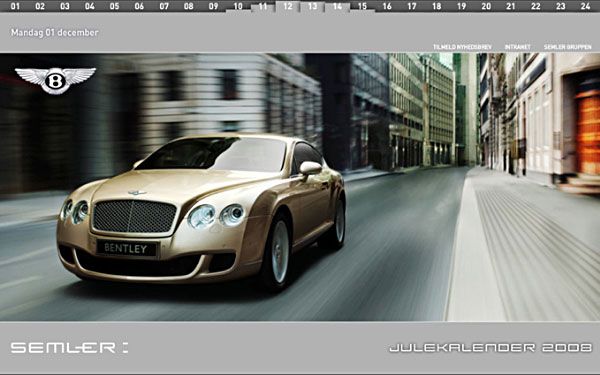This screenshot has width=600, height=375.
Task: Select day 18 in the calendar strip
Action: (437, 6)
